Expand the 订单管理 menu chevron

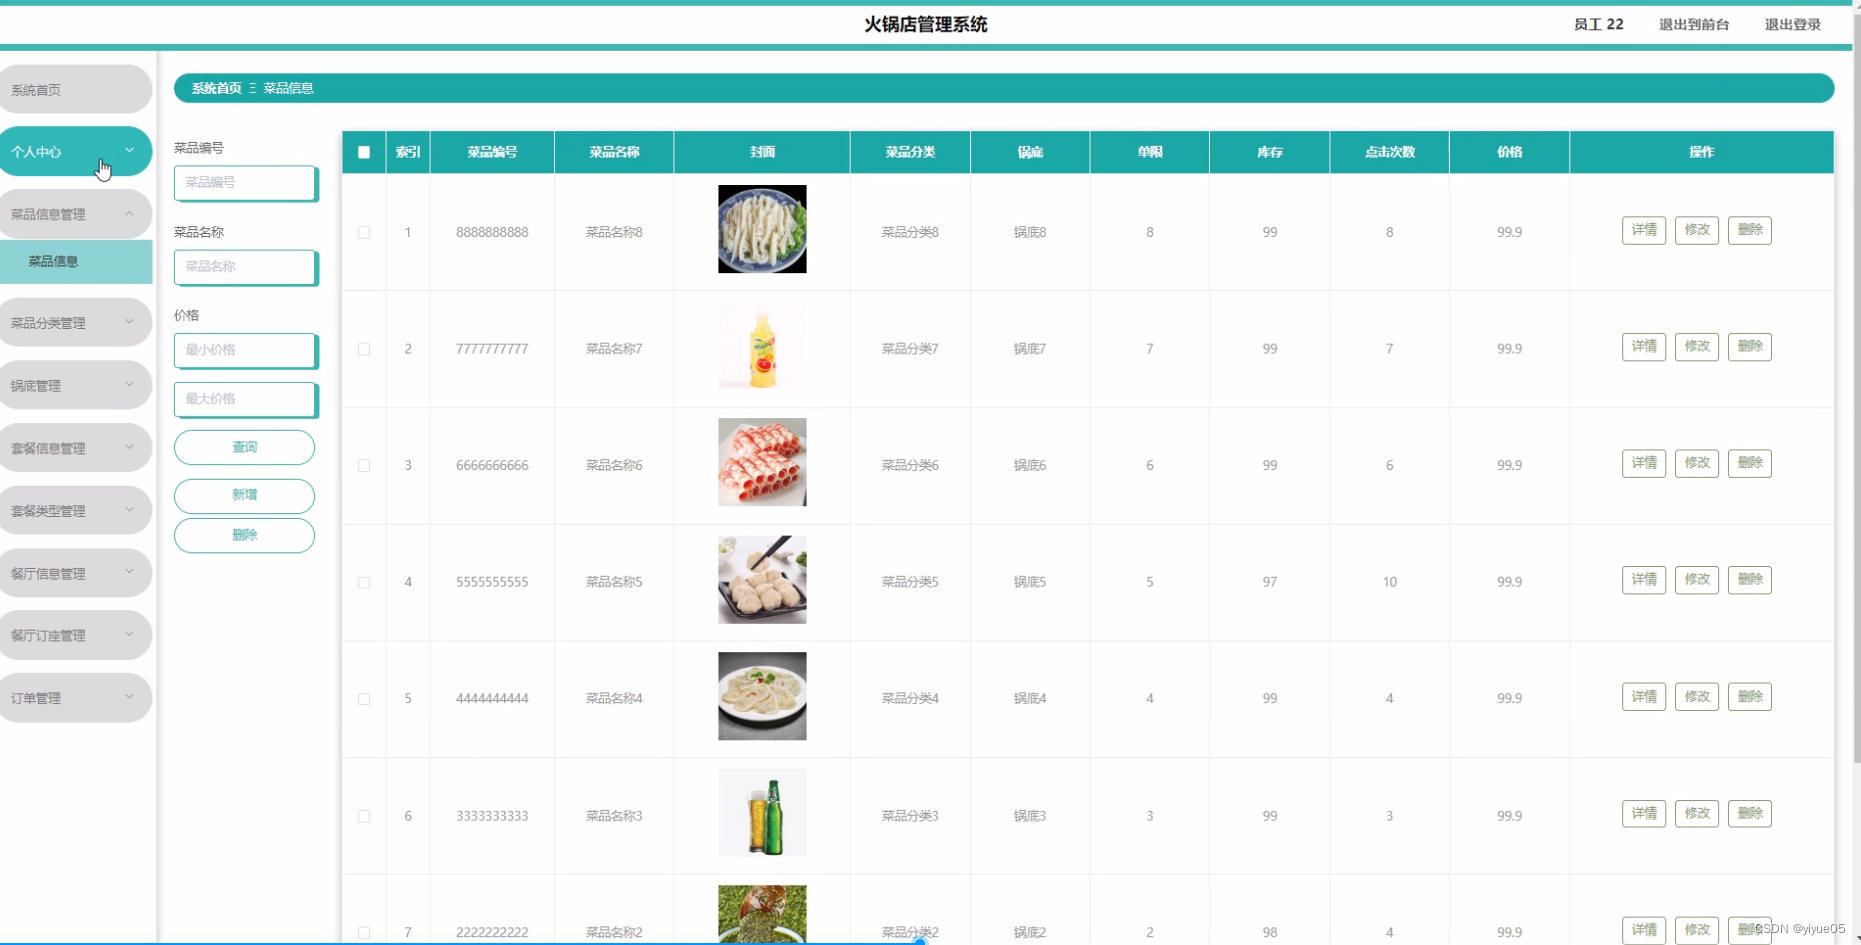129,697
